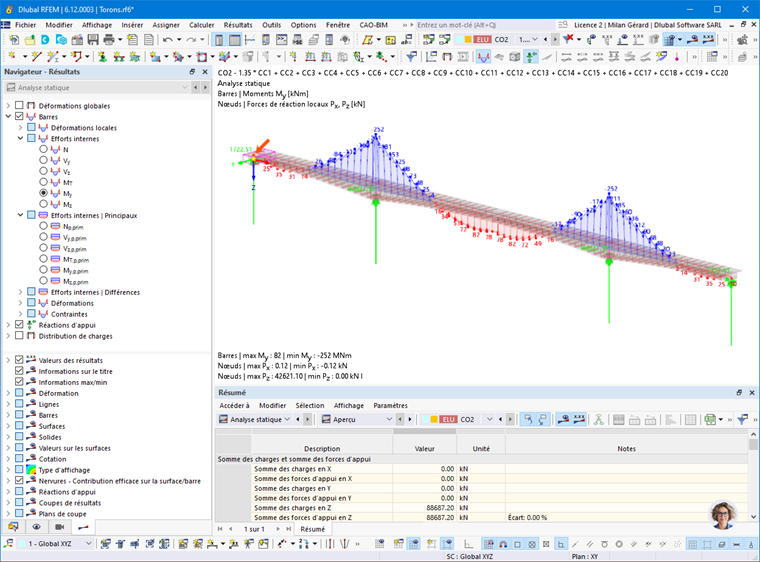Click the result filter funnel icon in toolbar
Screen dimensions: 760x562
point(412,57)
